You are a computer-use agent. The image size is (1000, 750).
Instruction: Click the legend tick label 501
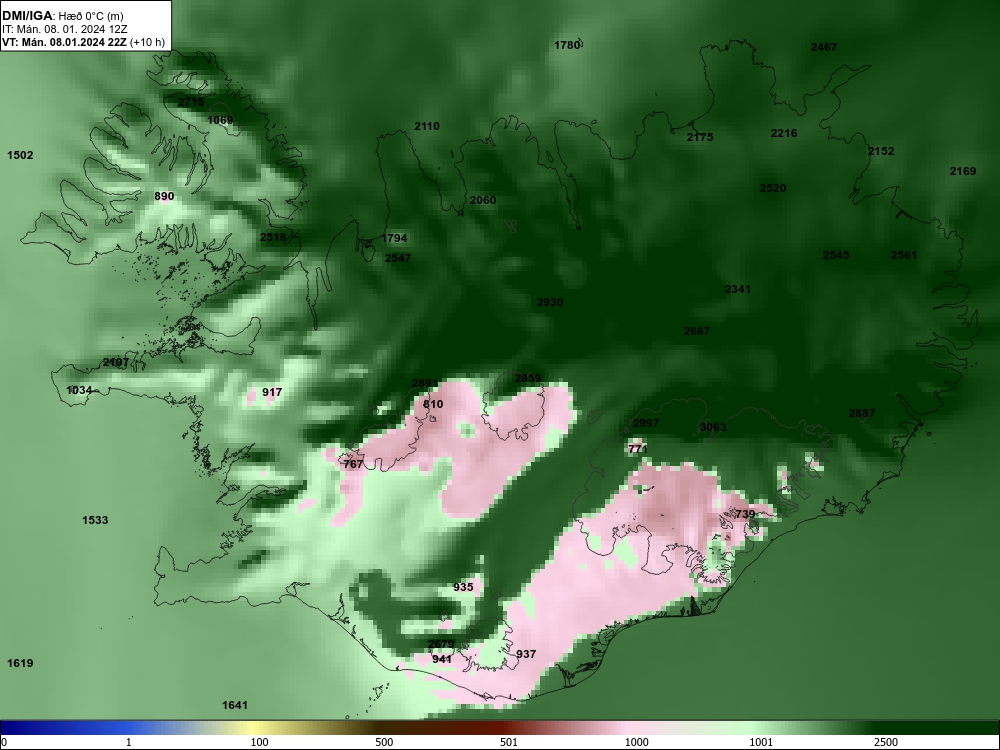(x=508, y=742)
